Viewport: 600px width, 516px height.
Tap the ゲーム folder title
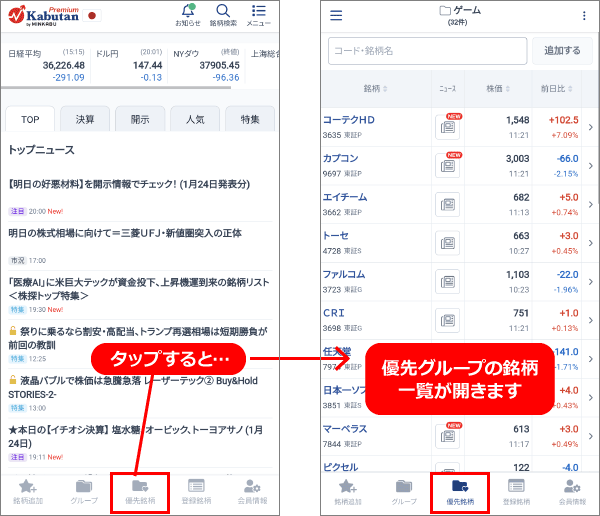tap(460, 10)
